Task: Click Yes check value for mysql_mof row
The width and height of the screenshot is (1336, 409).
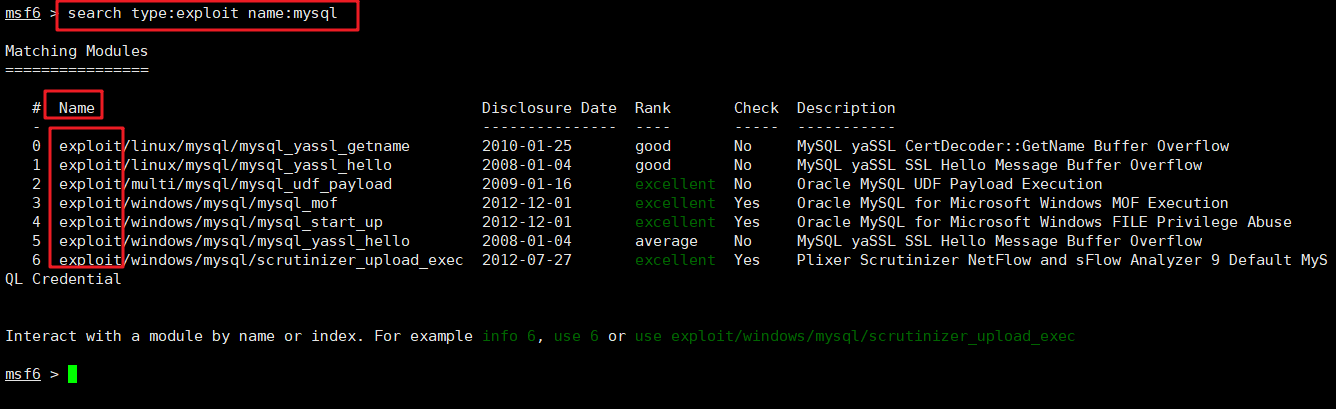Action: (x=747, y=203)
